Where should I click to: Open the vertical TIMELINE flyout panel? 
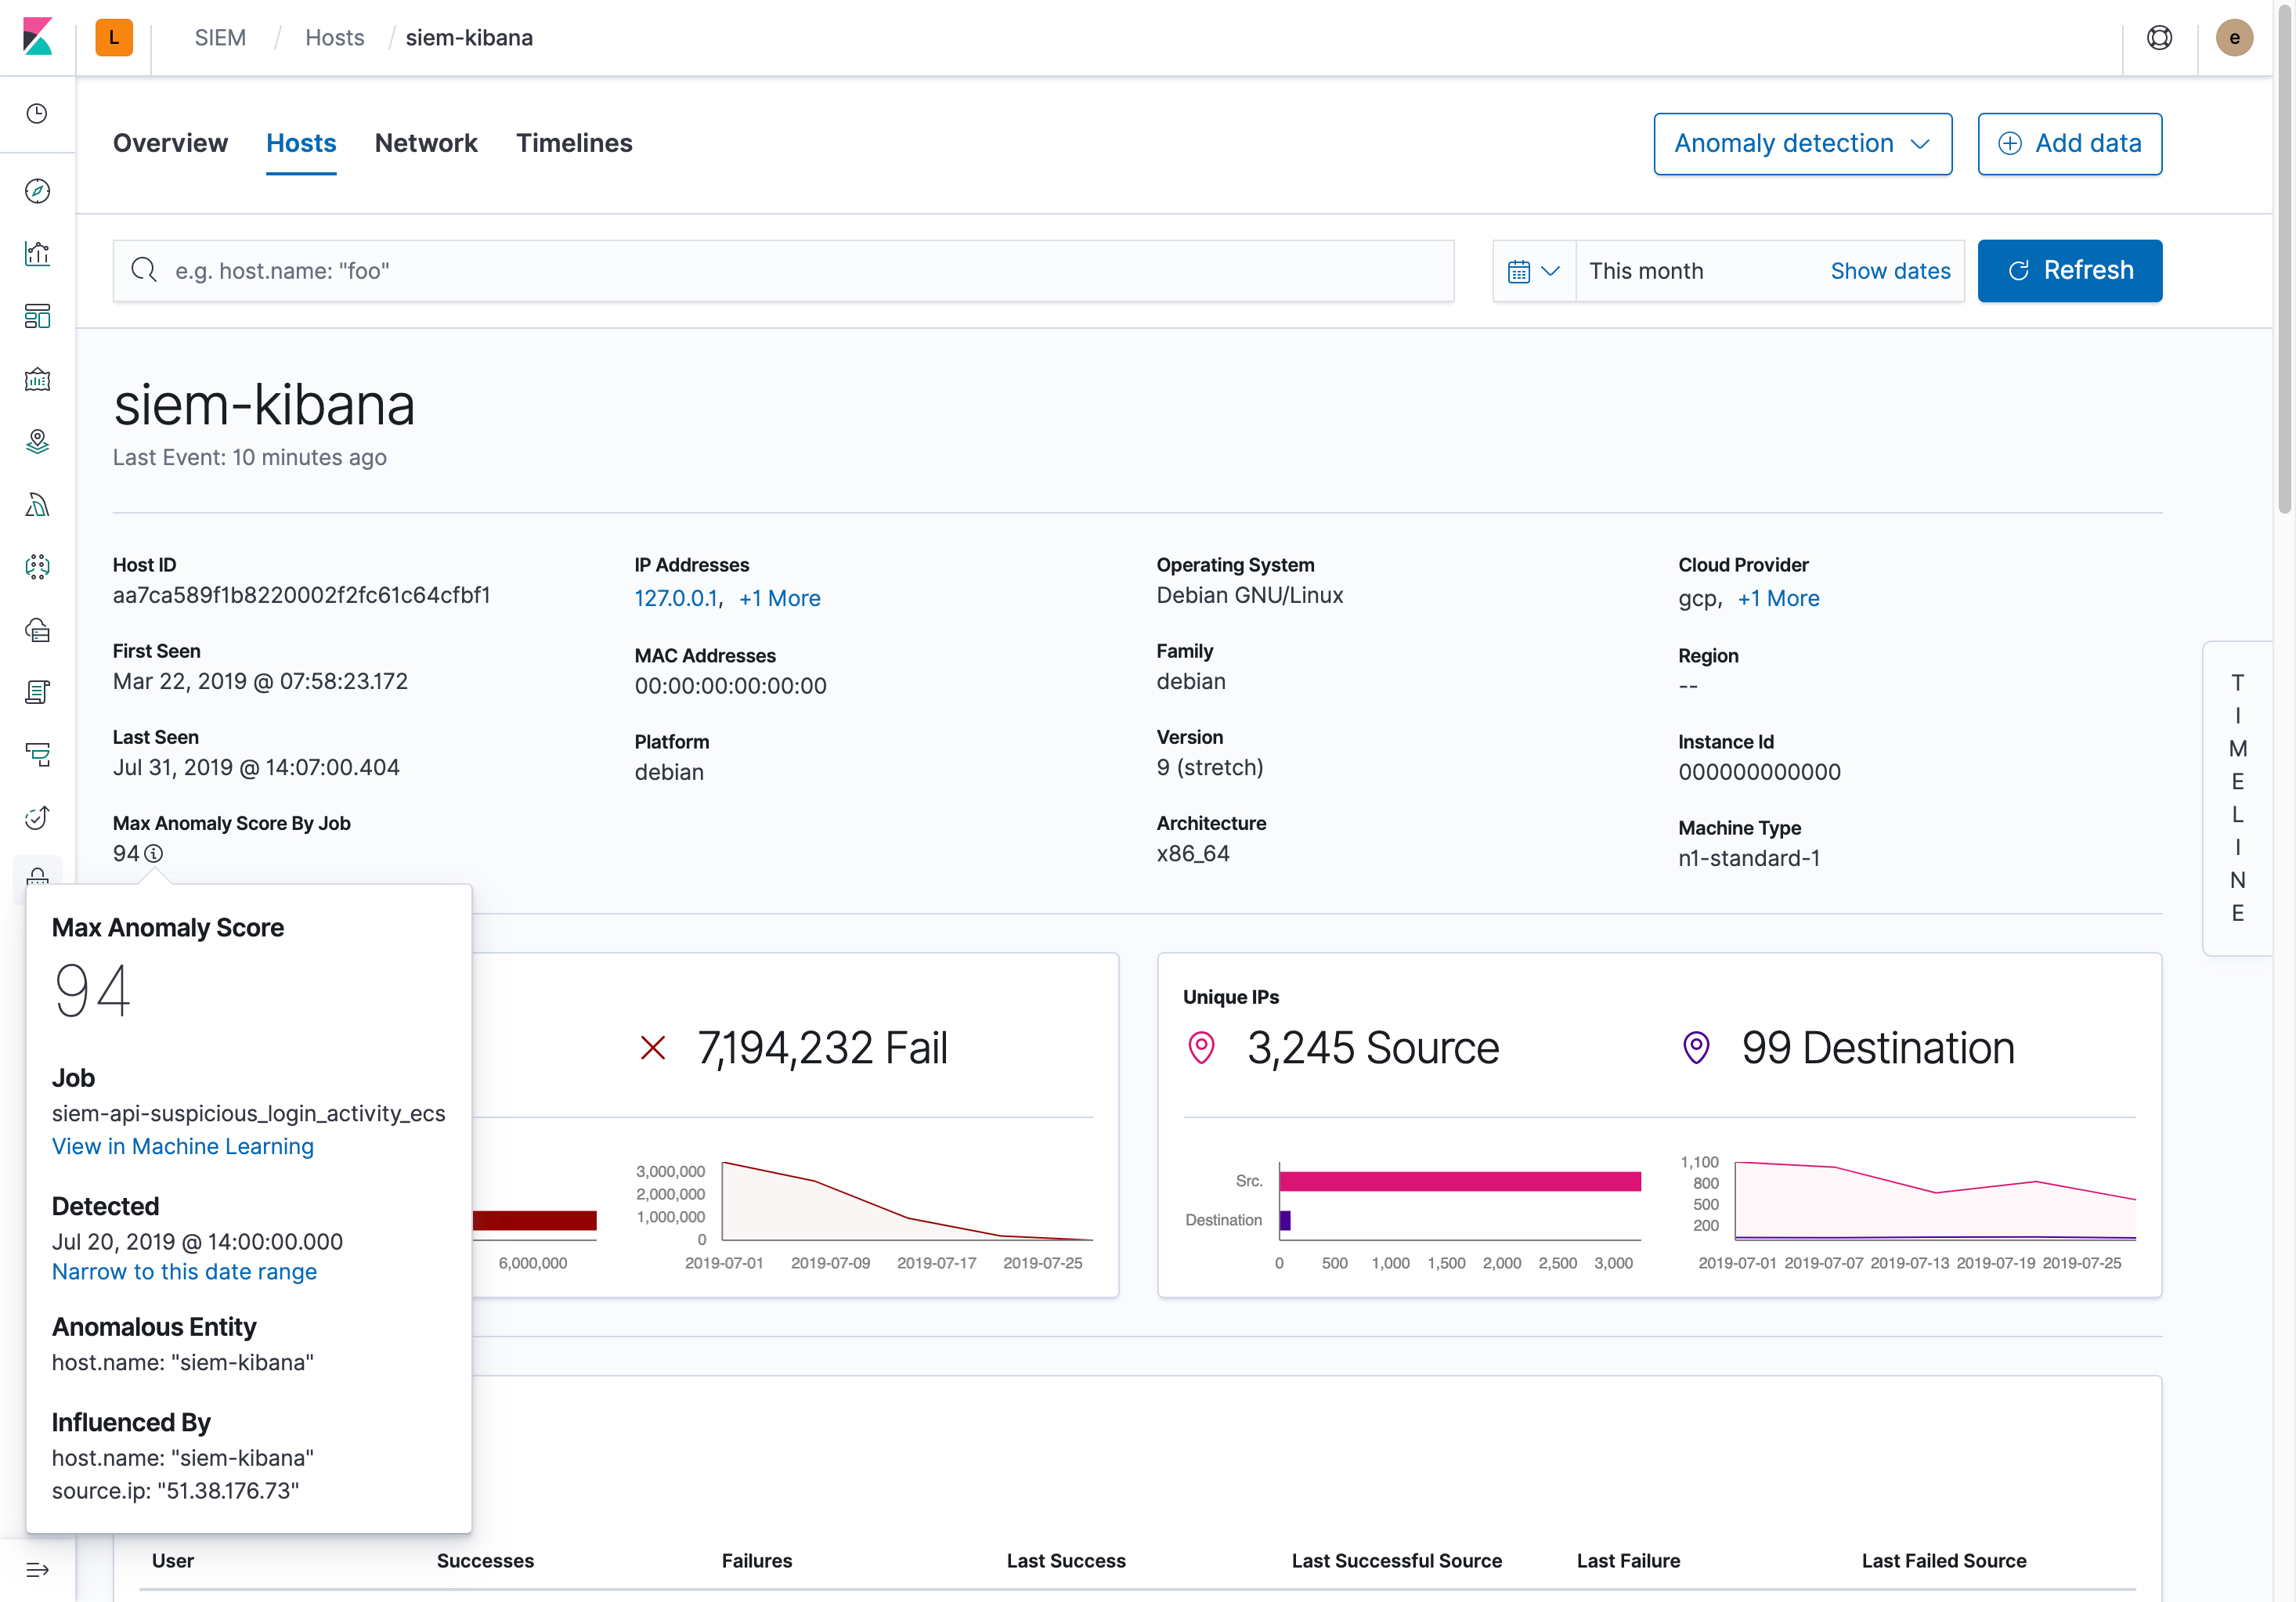point(2237,798)
